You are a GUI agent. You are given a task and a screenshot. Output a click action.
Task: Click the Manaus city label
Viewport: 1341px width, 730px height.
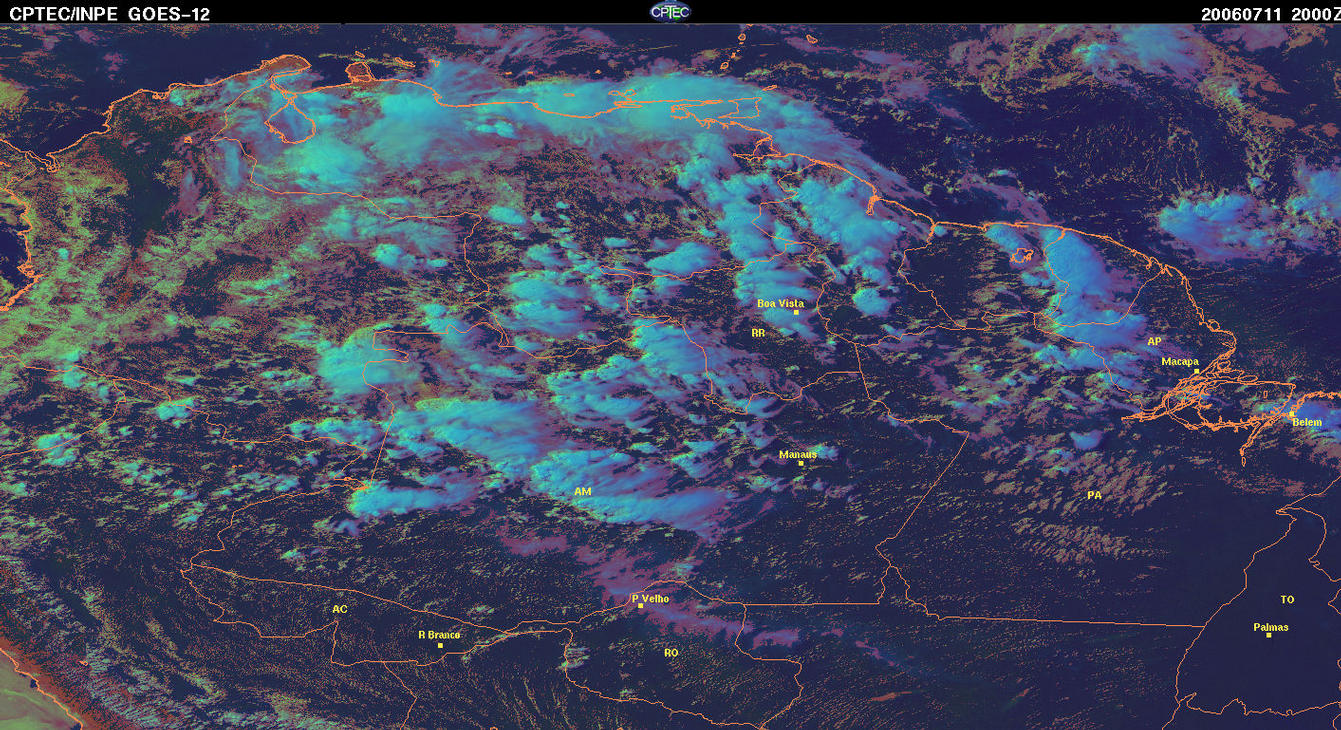pos(798,454)
